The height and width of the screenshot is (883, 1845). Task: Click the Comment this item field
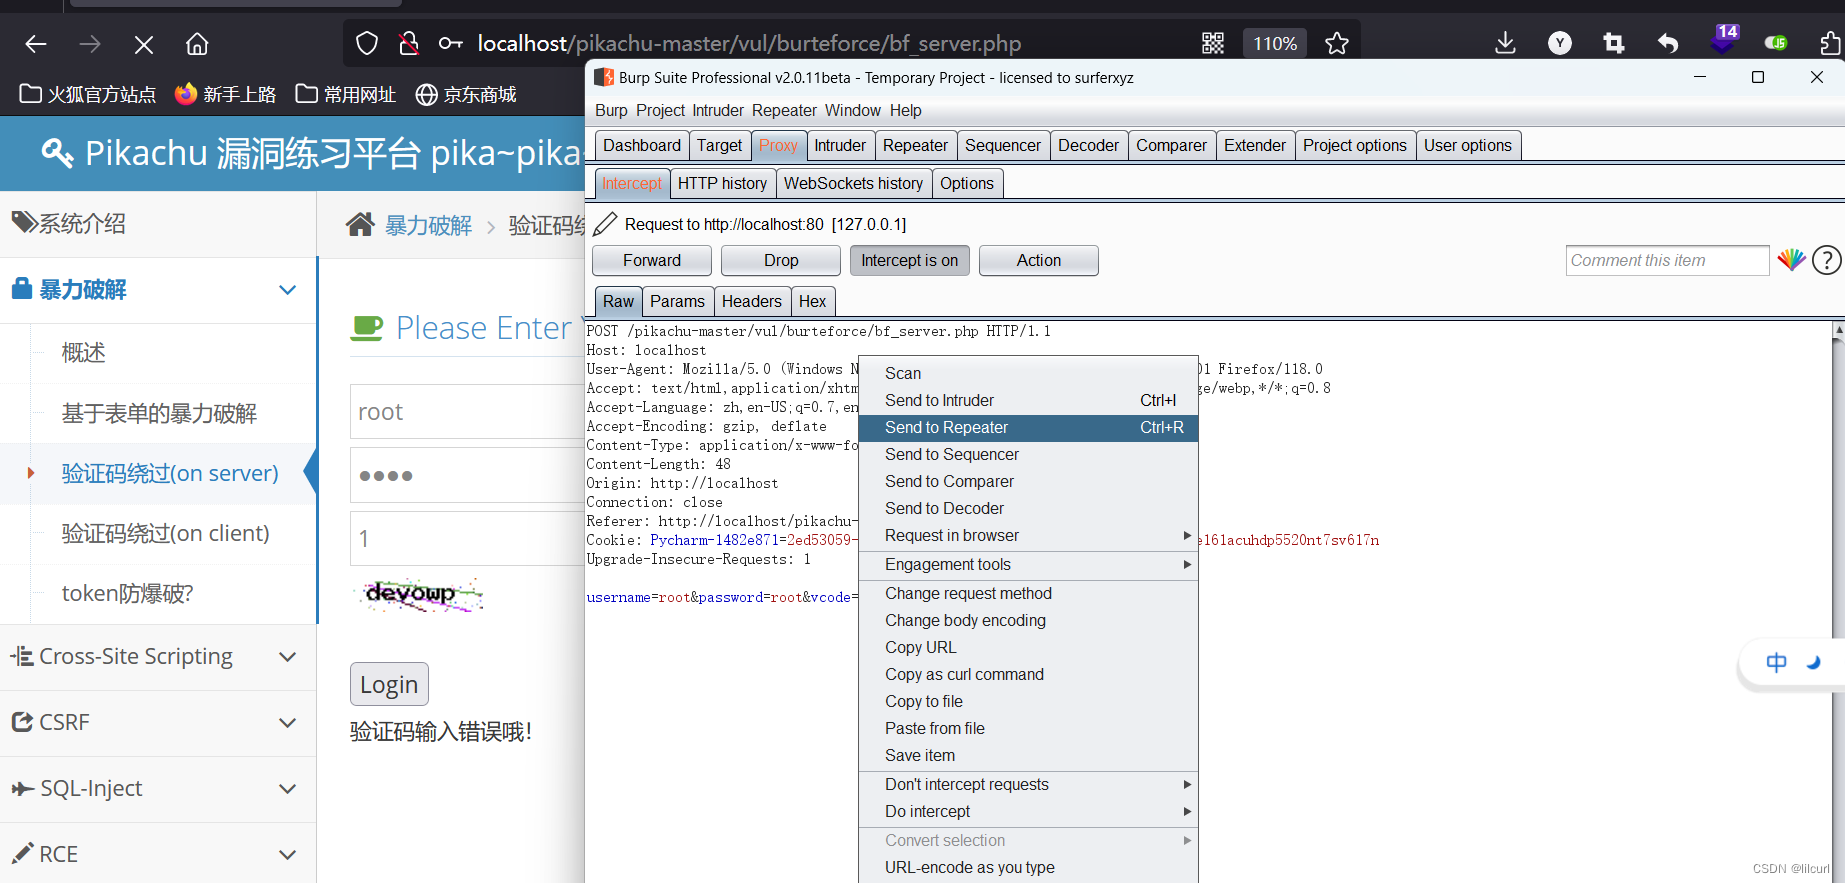1667,260
